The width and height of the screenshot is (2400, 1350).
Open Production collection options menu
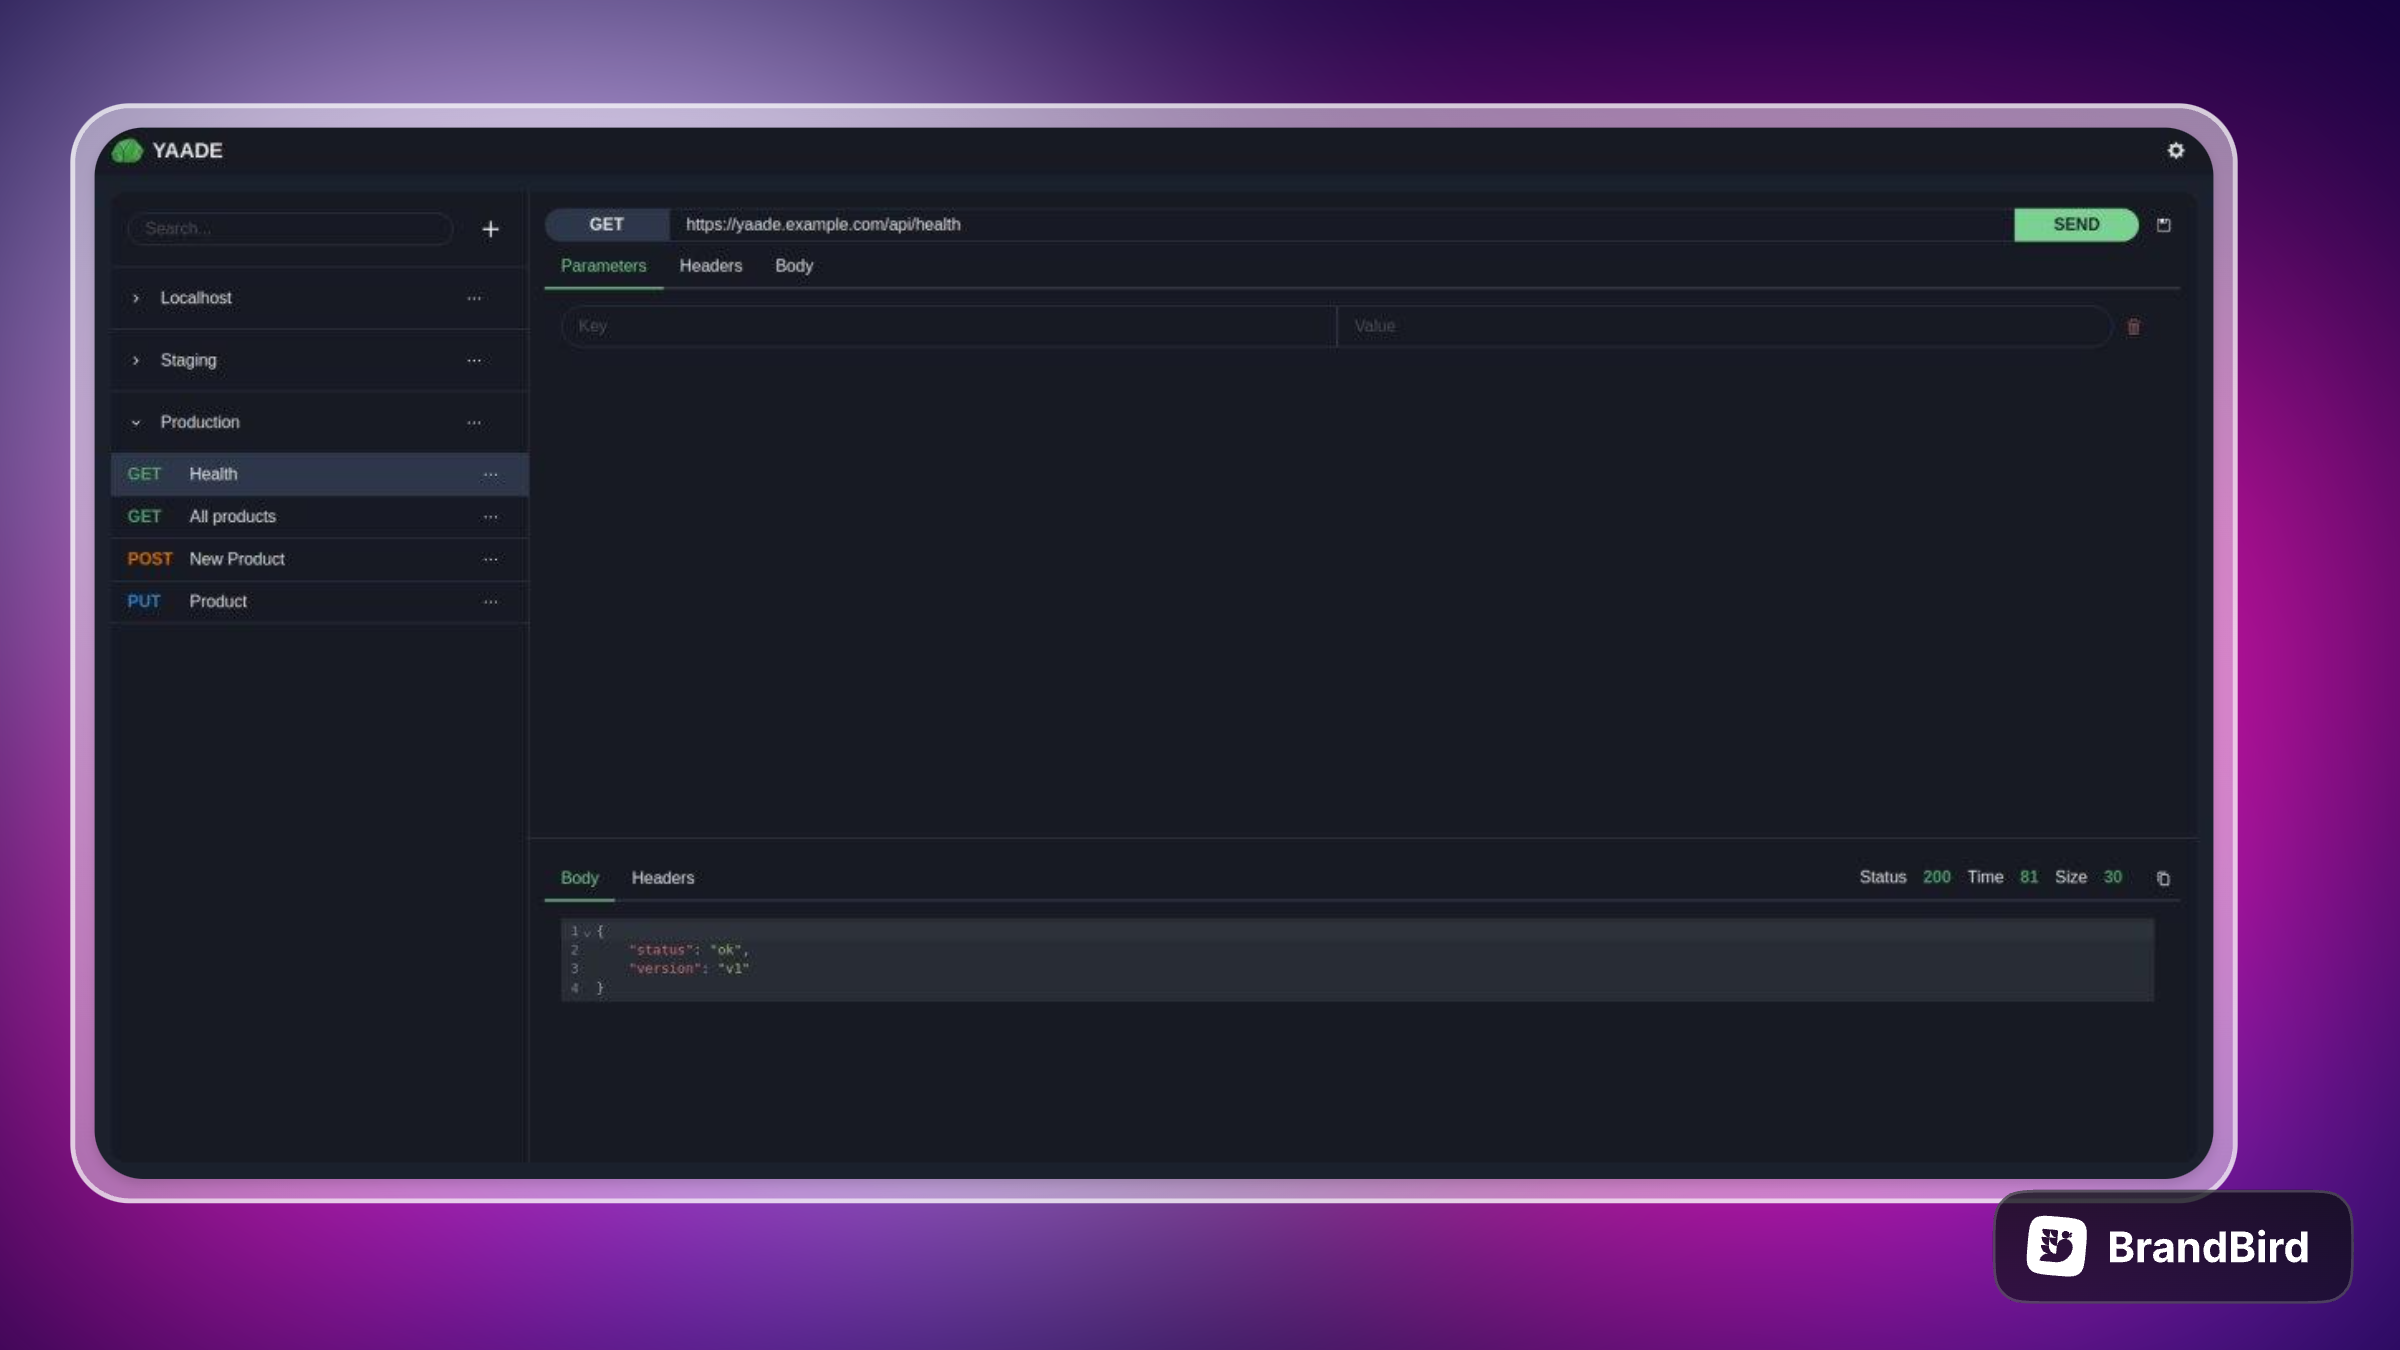coord(474,422)
